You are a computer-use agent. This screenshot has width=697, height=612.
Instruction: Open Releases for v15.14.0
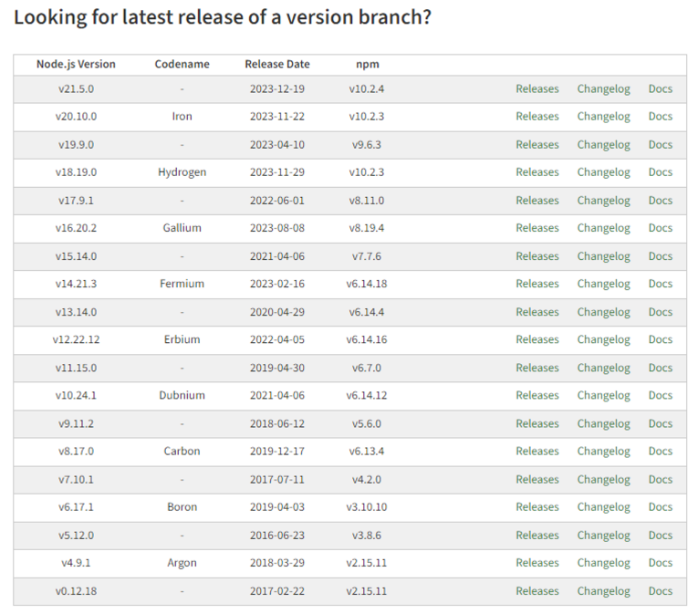click(x=537, y=256)
